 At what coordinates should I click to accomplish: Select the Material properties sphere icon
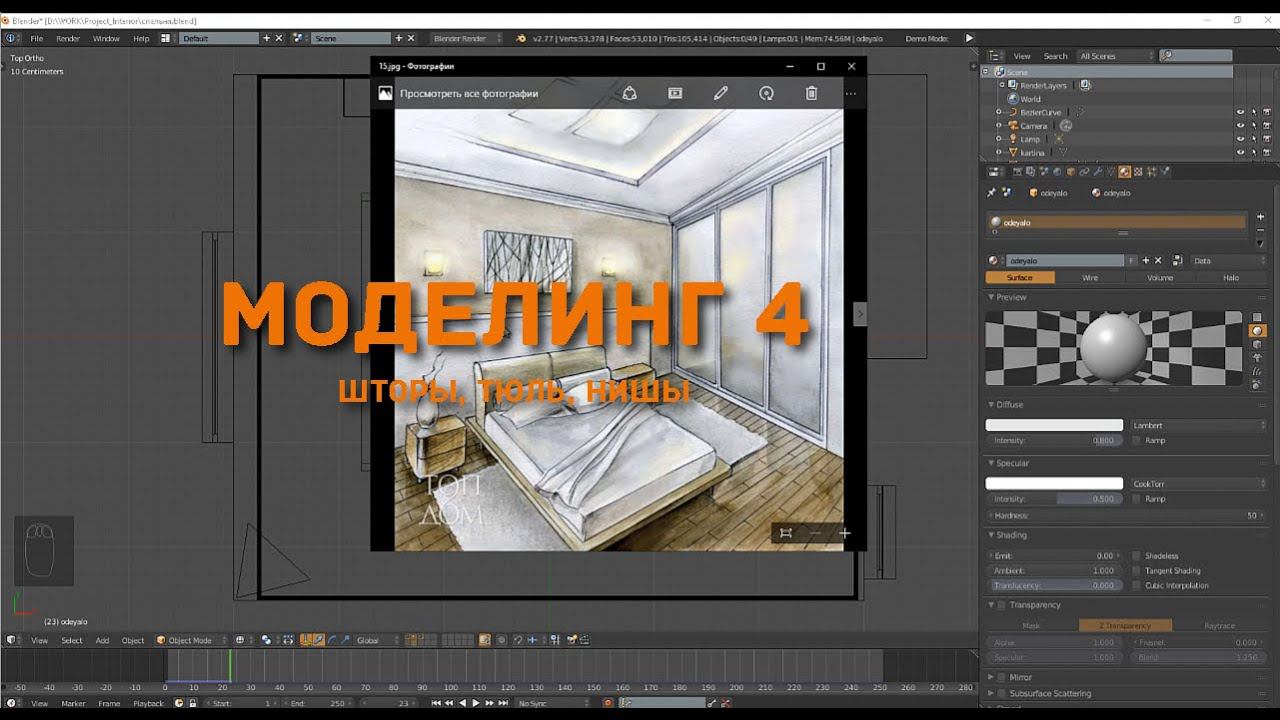tap(1125, 172)
